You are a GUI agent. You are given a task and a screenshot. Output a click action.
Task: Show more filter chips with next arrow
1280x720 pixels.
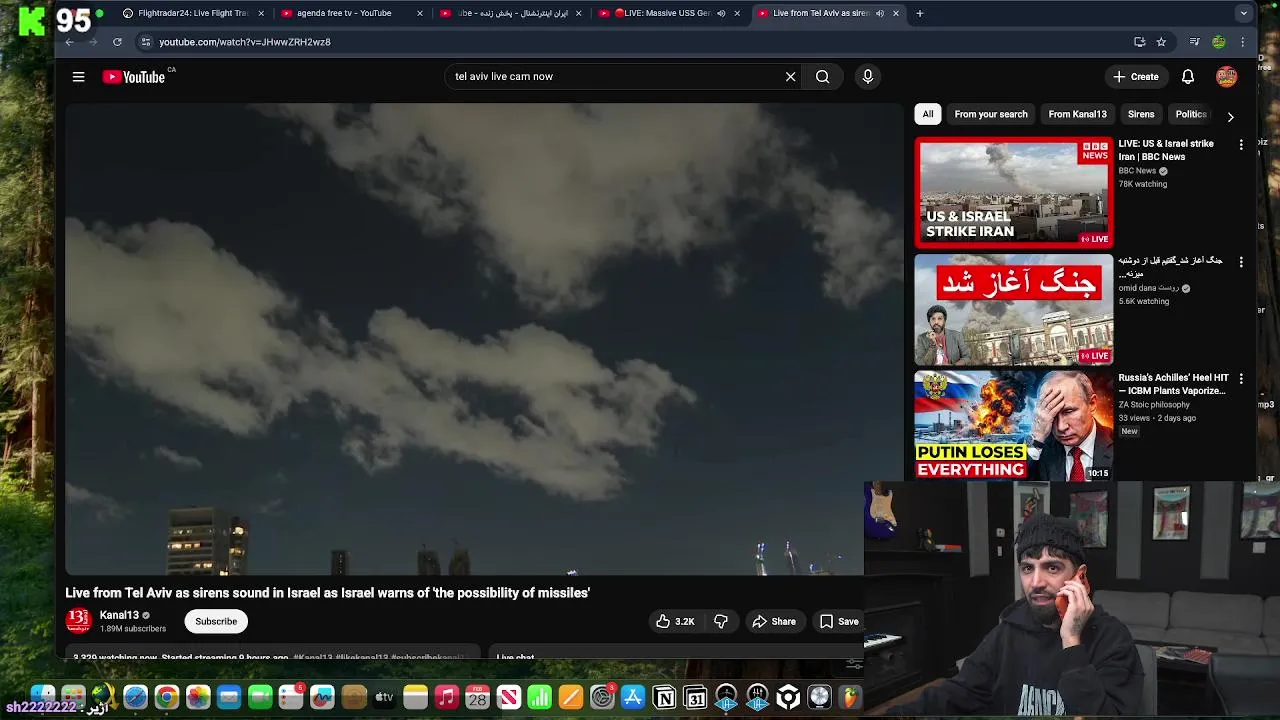[x=1230, y=116]
